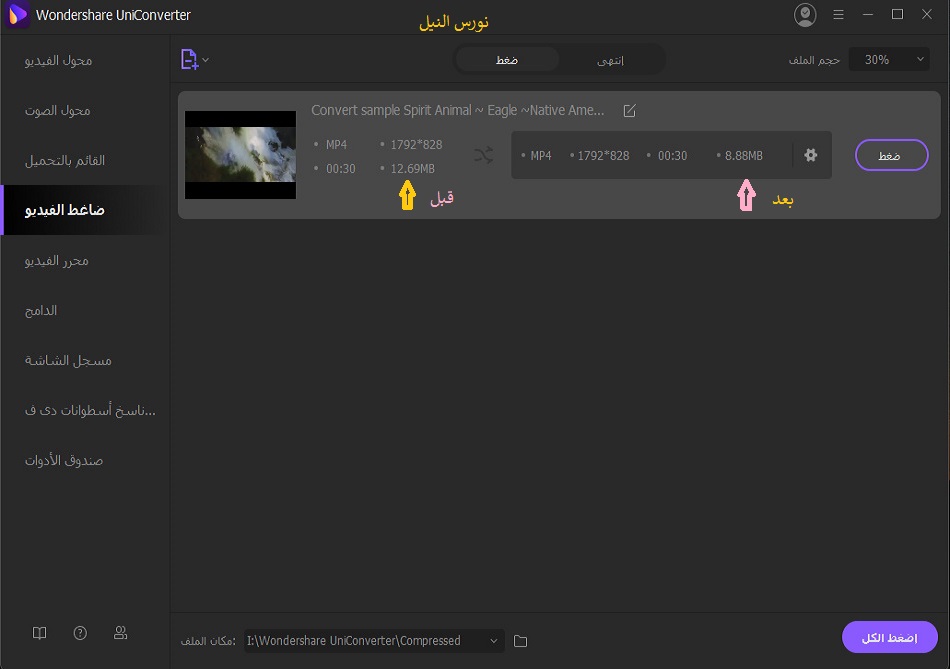Expand the add file dropdown arrow
The width and height of the screenshot is (950, 669).
point(206,60)
